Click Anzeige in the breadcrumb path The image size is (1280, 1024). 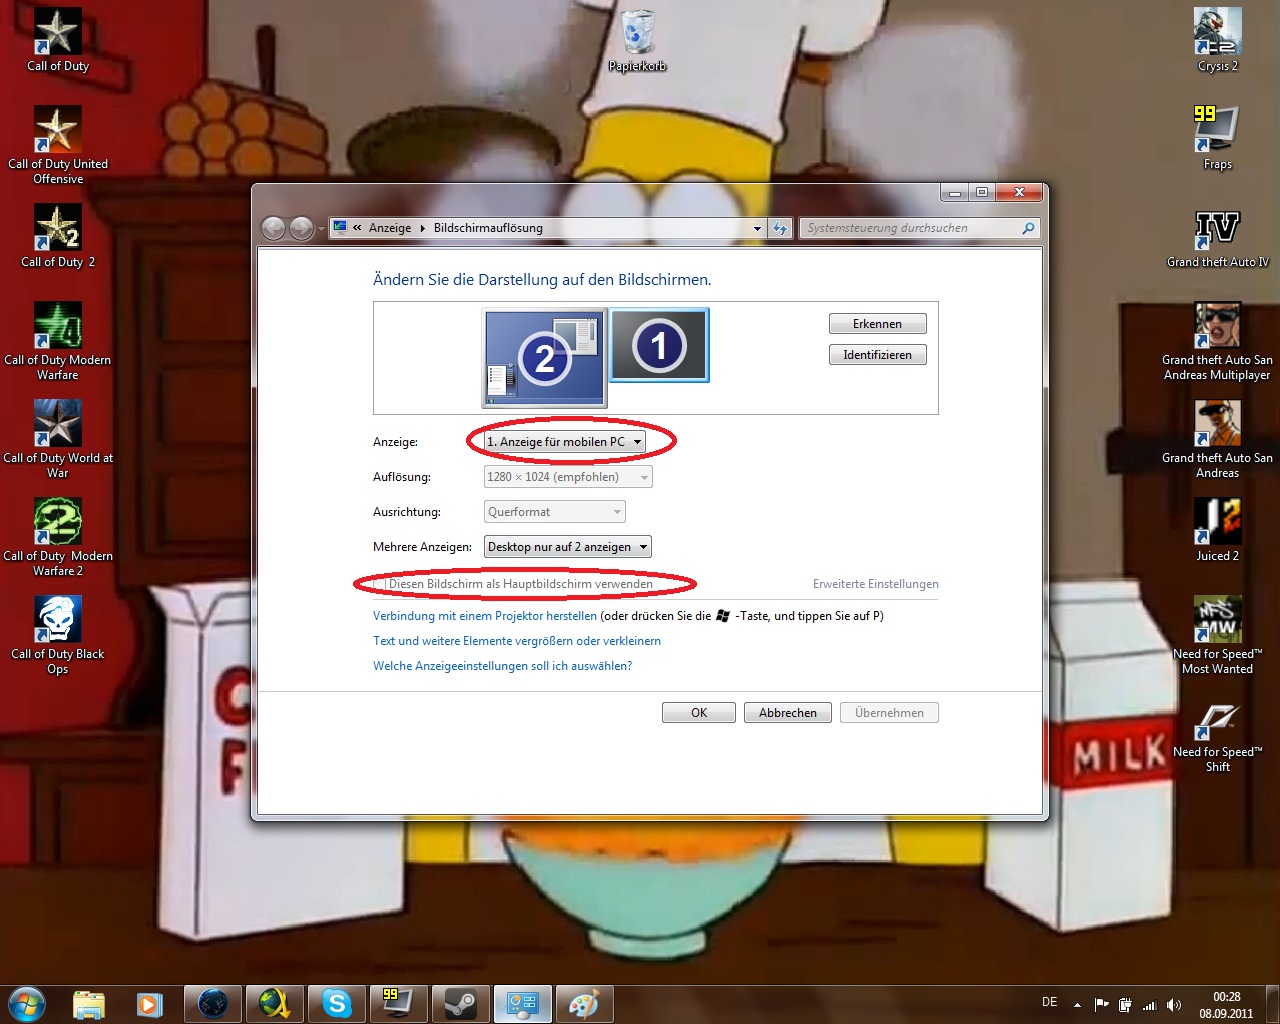click(x=389, y=228)
